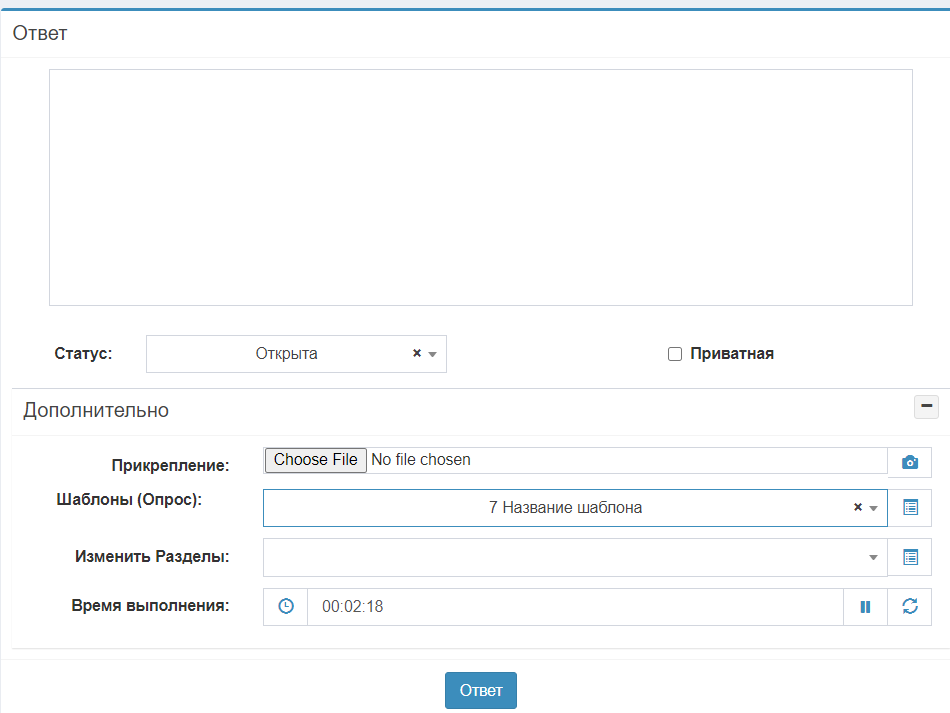Expand the Изменить Разделы dropdown
This screenshot has width=950, height=713.
(x=574, y=557)
